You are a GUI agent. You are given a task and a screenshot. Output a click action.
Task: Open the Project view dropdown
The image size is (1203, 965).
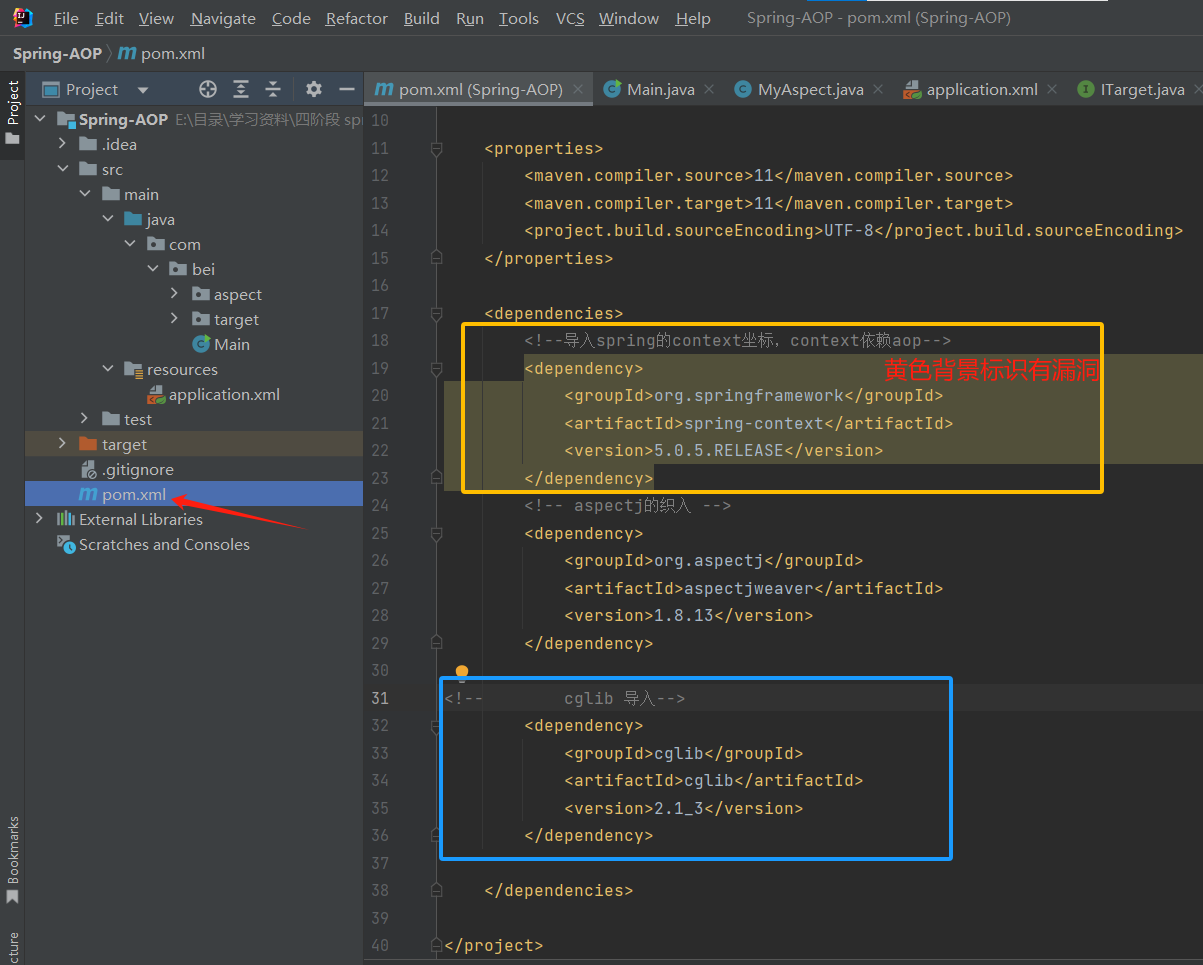point(142,90)
